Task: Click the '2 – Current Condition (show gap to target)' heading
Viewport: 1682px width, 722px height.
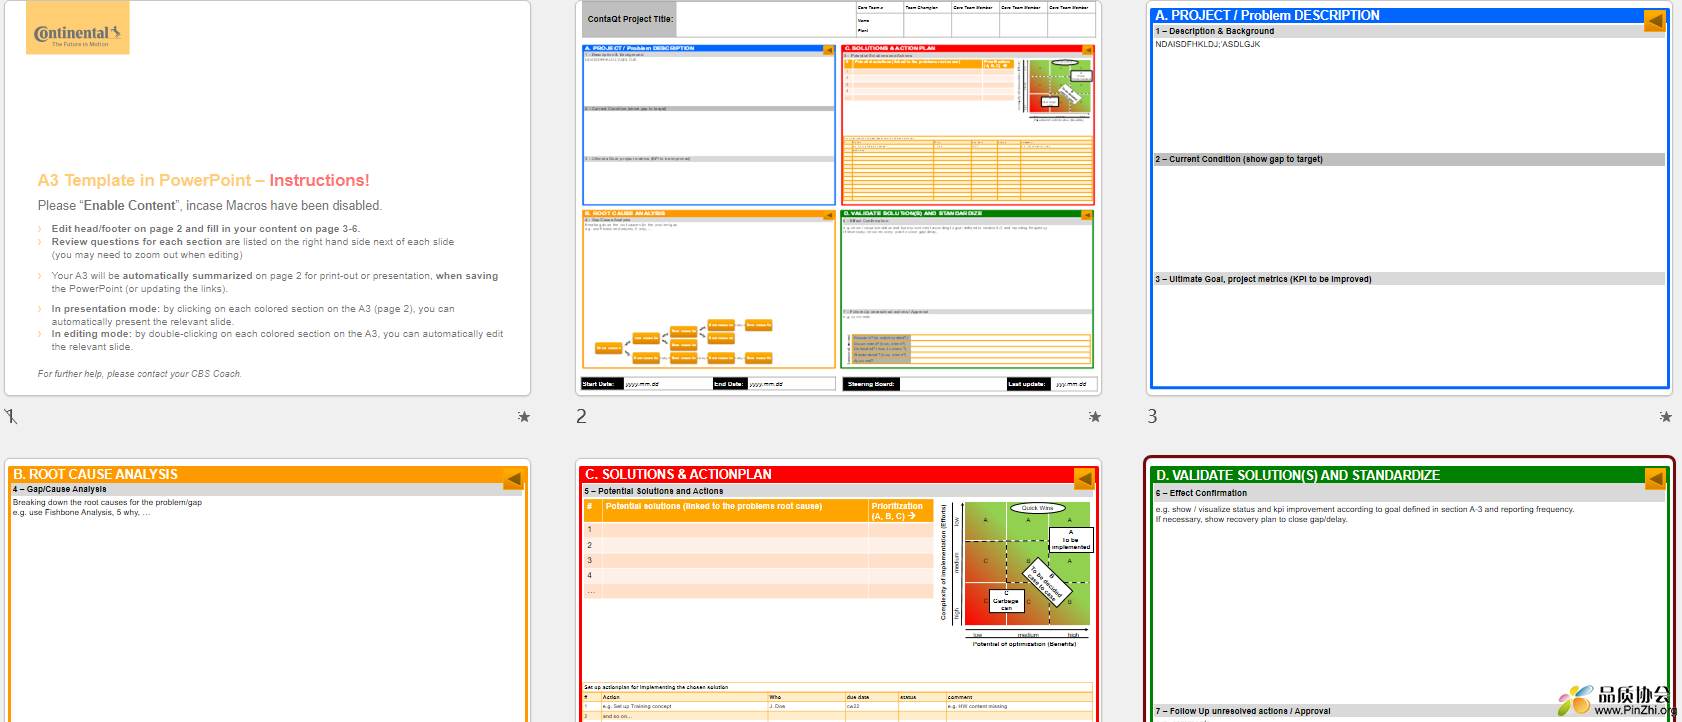Action: (x=1239, y=159)
